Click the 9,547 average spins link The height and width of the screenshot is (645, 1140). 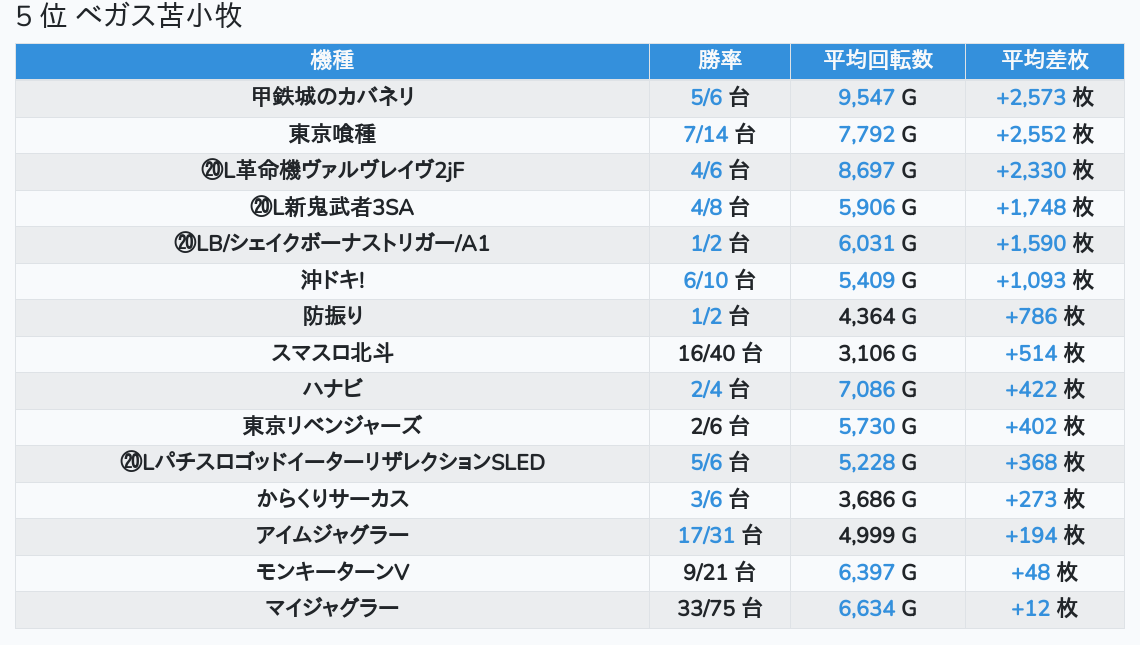(x=866, y=98)
